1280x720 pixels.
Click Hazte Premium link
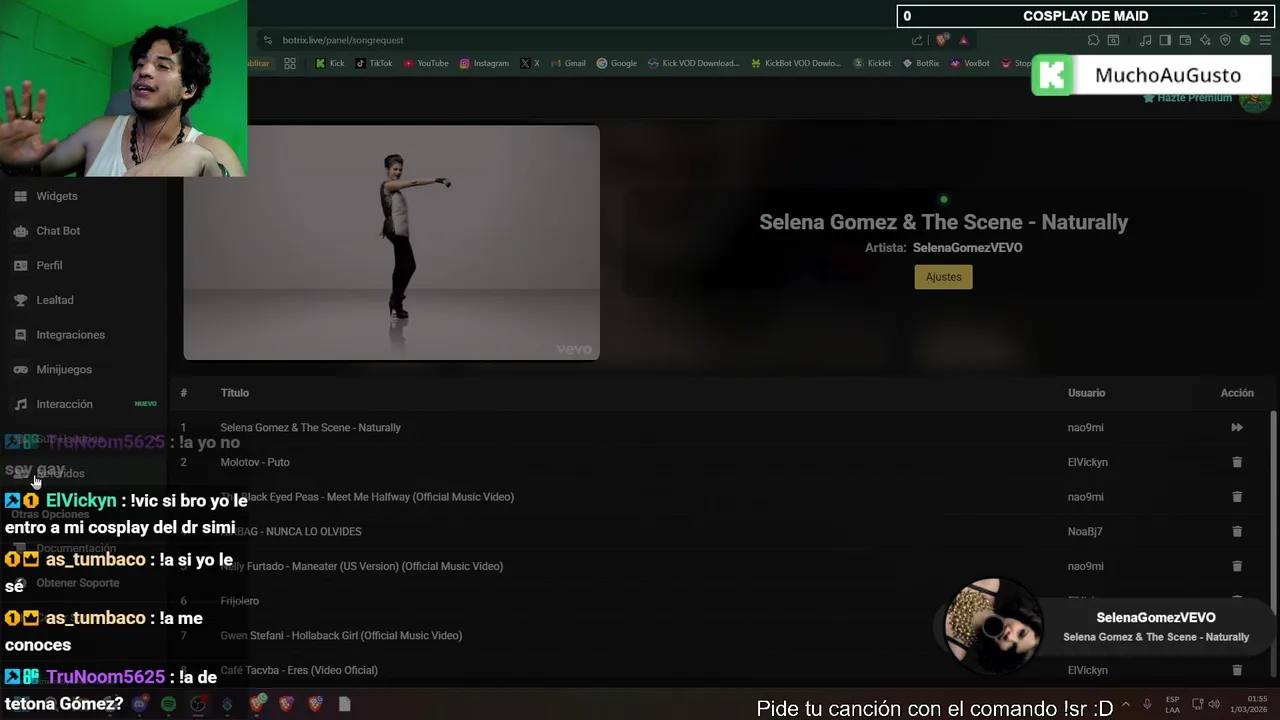point(1187,98)
